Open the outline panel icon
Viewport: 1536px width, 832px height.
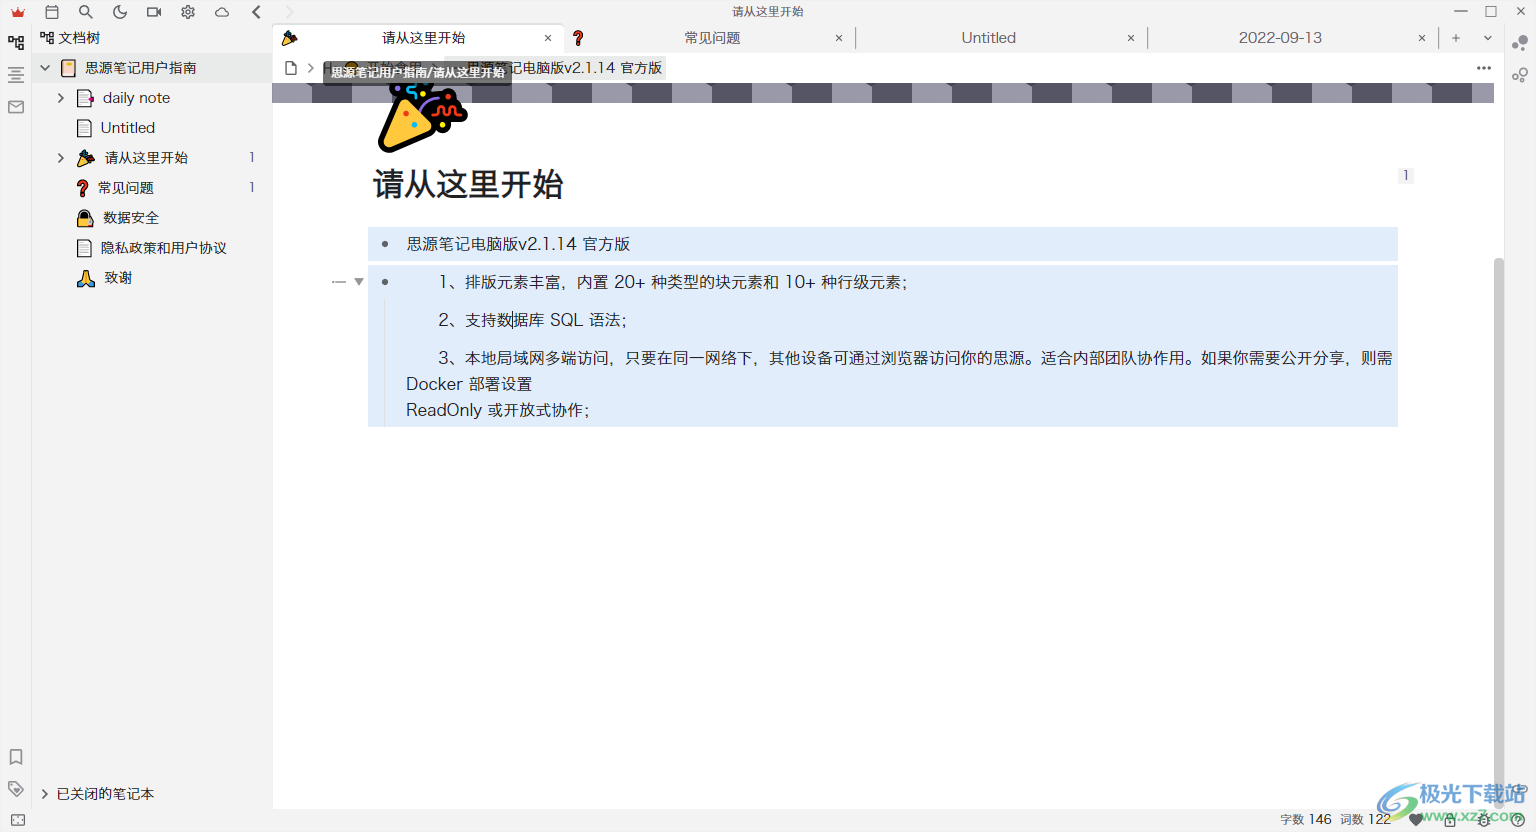[15, 75]
